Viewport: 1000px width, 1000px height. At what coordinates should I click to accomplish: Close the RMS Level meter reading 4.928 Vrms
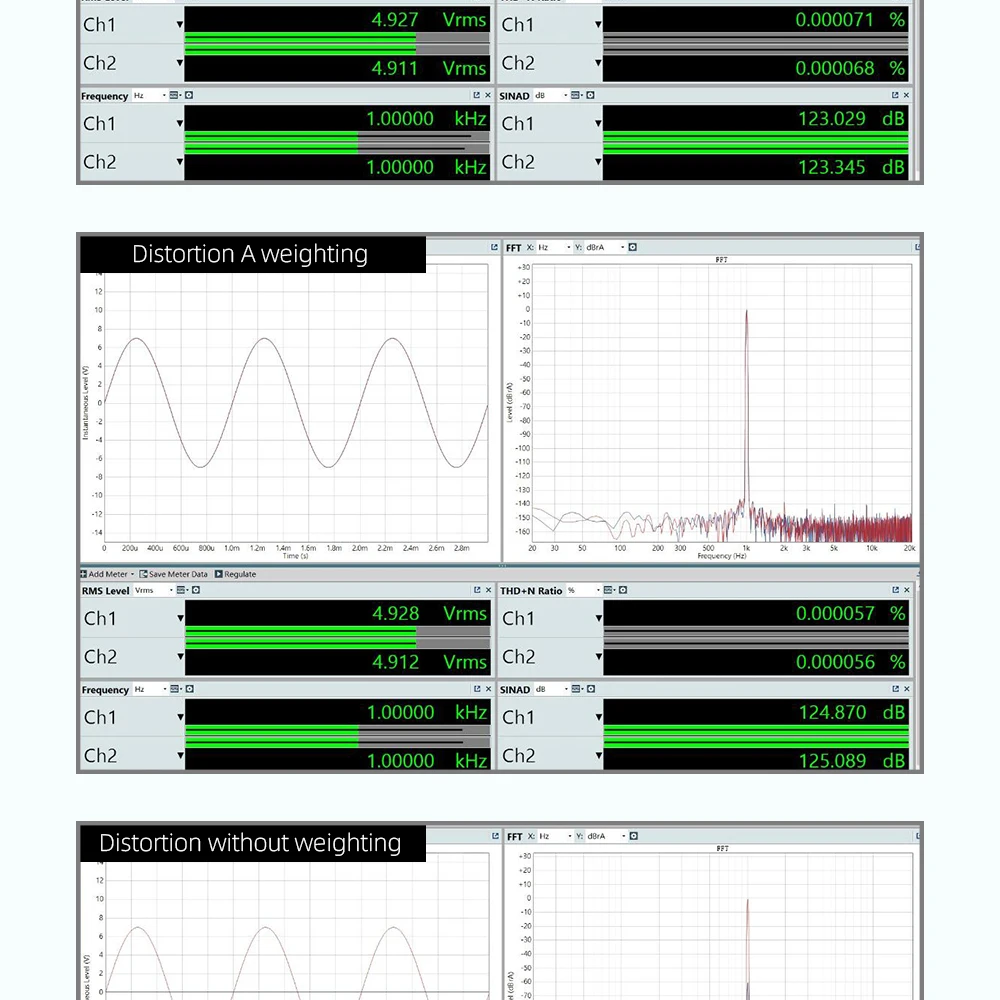coord(489,591)
